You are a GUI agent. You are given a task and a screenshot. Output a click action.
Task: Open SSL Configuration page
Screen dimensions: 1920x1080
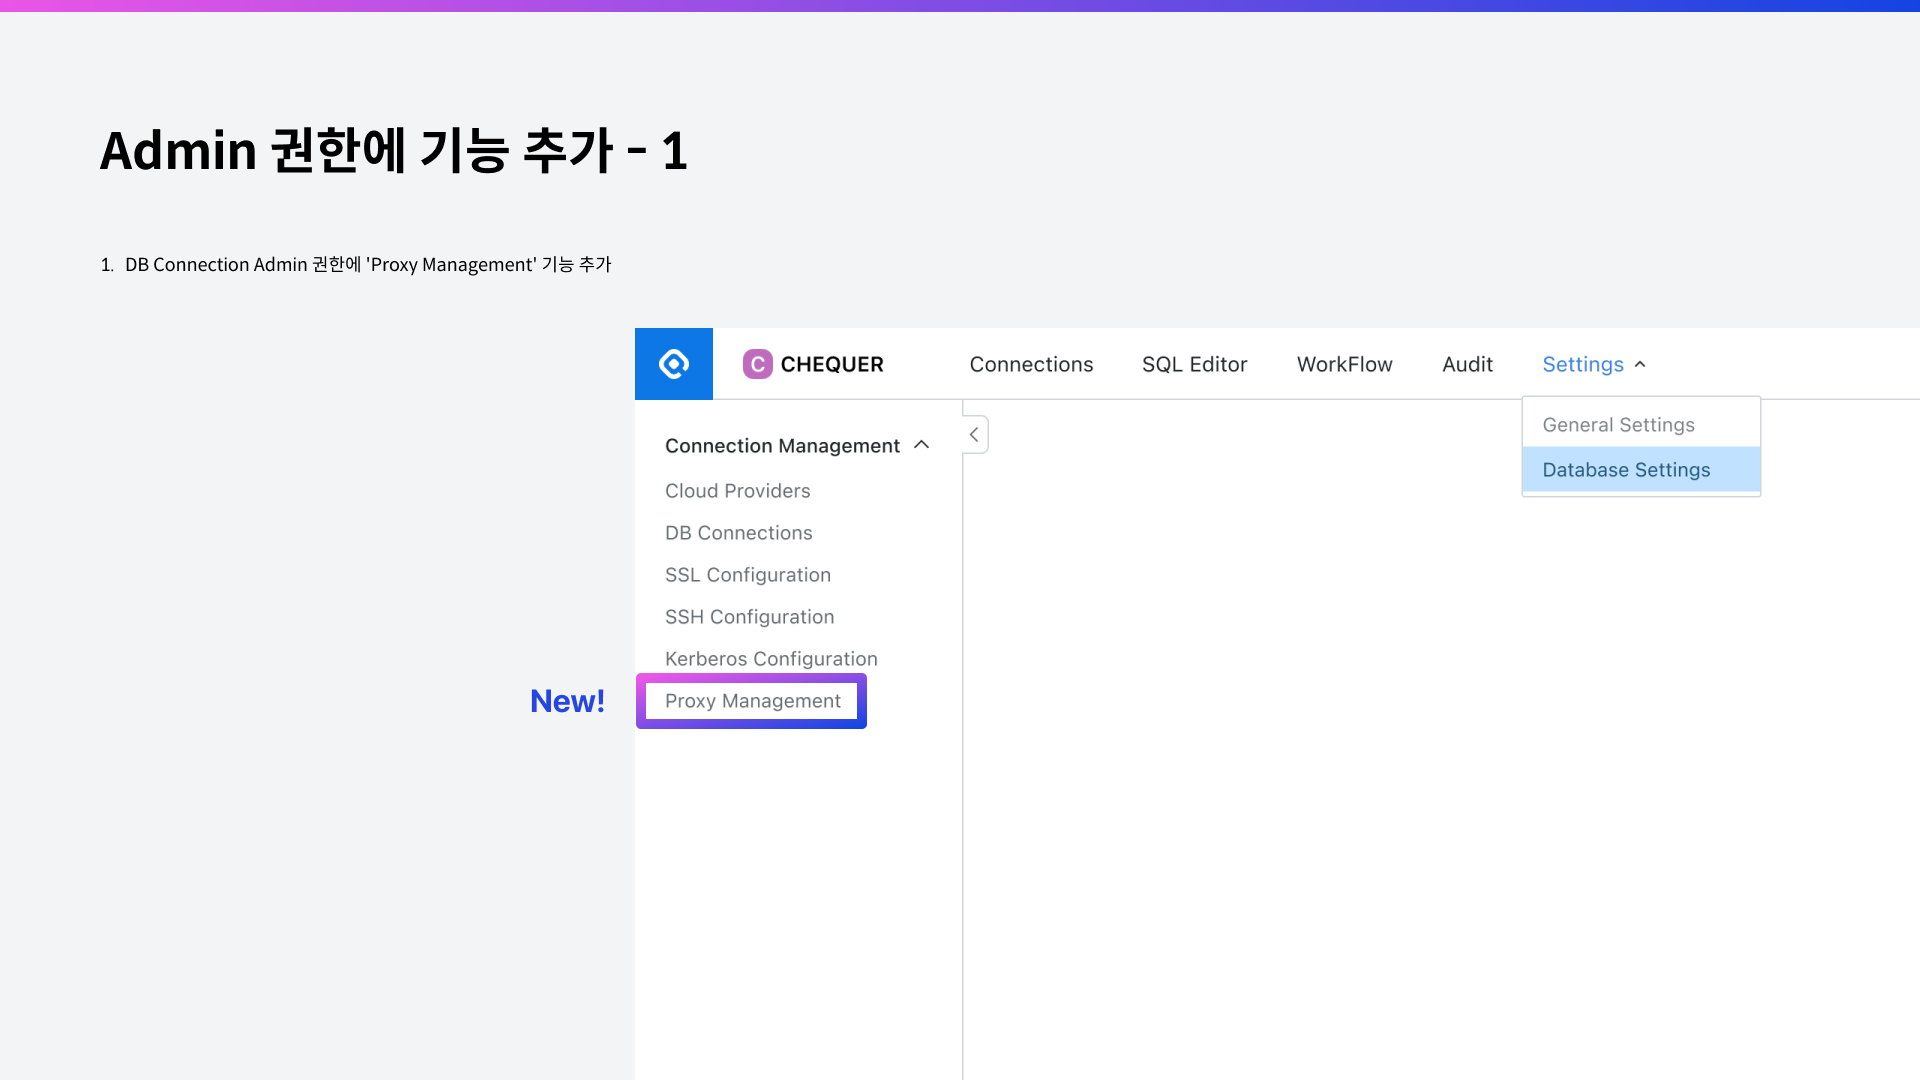(x=747, y=575)
